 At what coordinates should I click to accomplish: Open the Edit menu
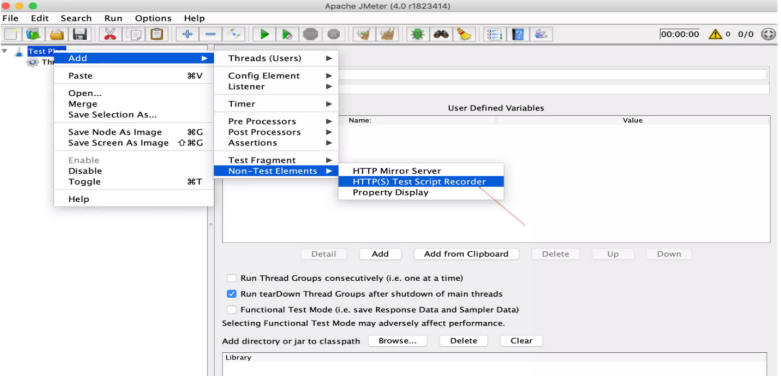40,18
